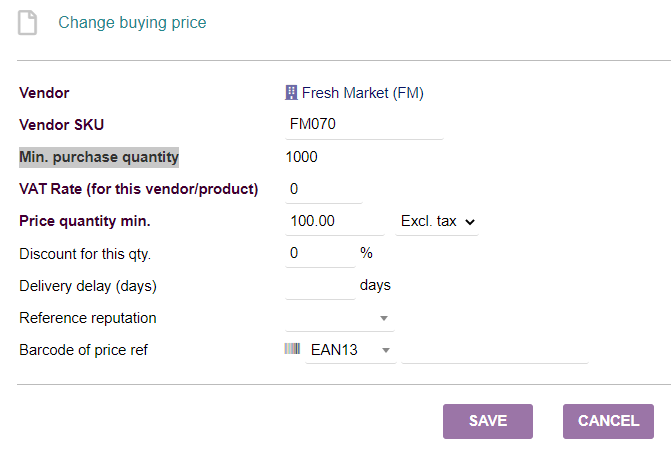Click the barcode icon beside EAN13

pos(292,349)
